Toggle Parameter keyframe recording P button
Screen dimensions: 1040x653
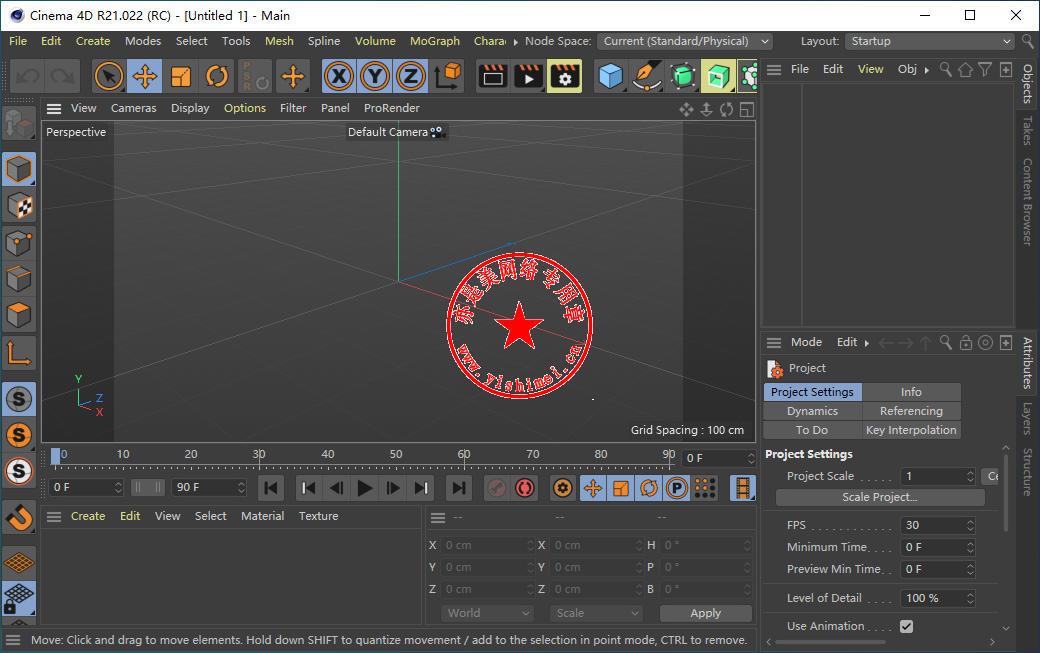pyautogui.click(x=677, y=489)
